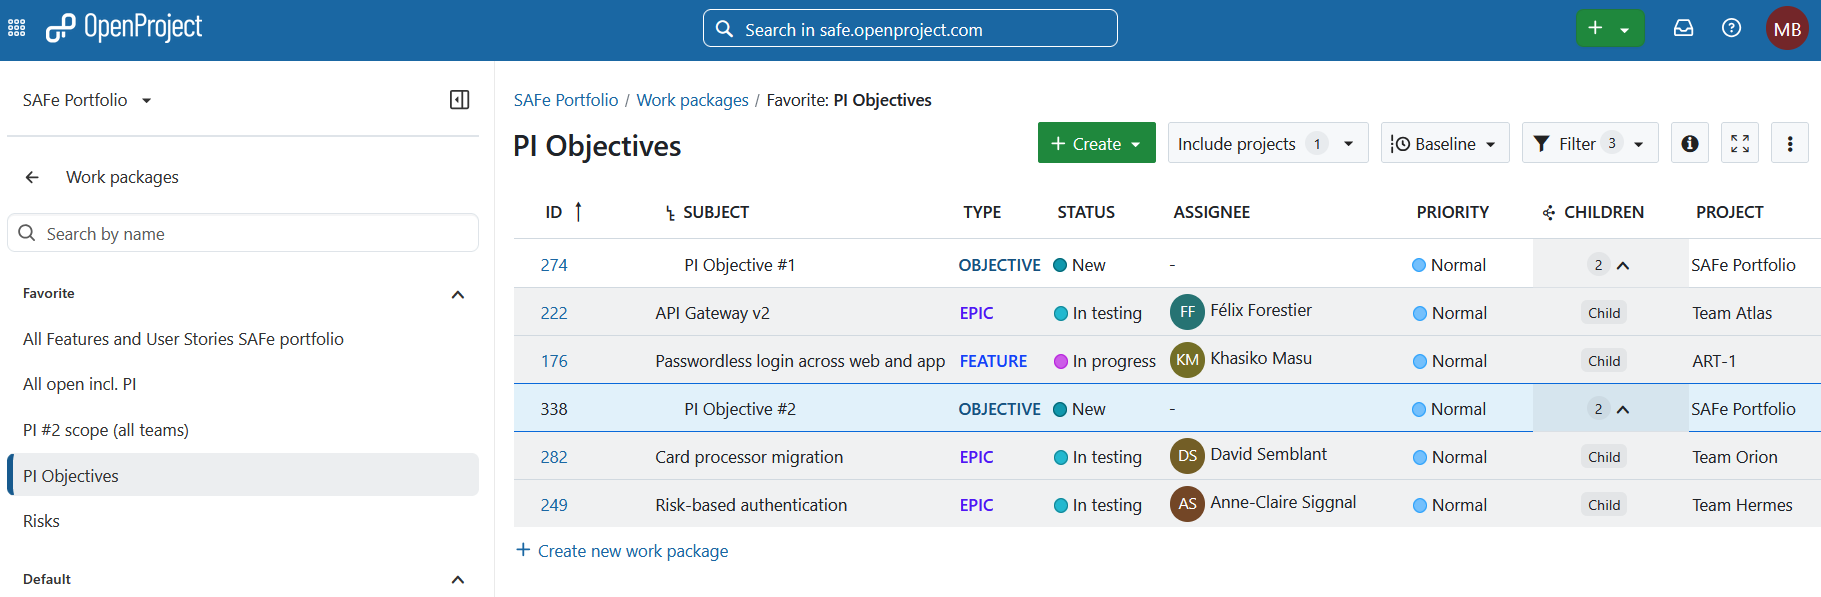1821x597 pixels.
Task: Open the notification center inbox icon
Action: 1684,28
